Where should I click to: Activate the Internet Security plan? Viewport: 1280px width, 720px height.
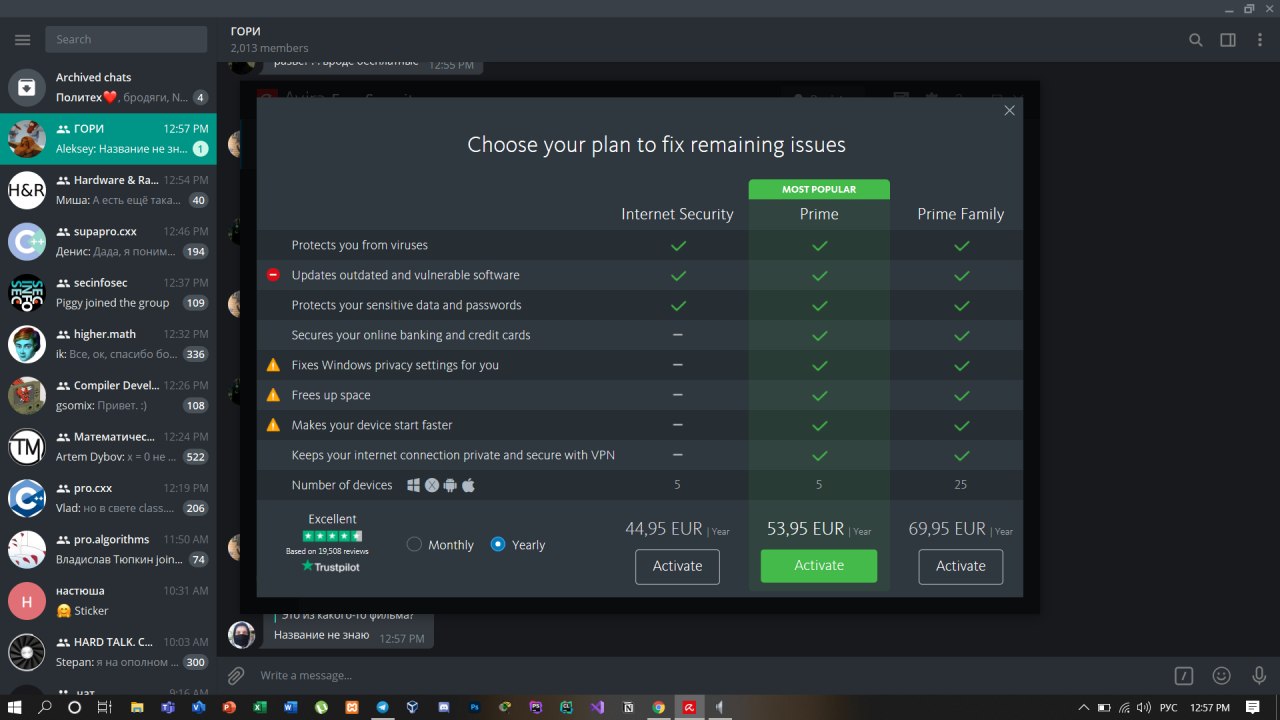pos(677,566)
